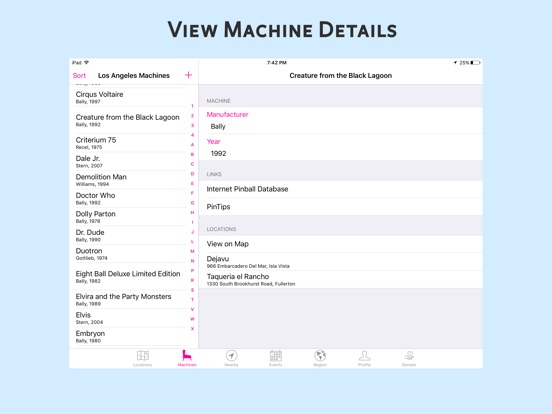Image resolution: width=552 pixels, height=414 pixels.
Task: Open the Profile person icon
Action: point(364,356)
